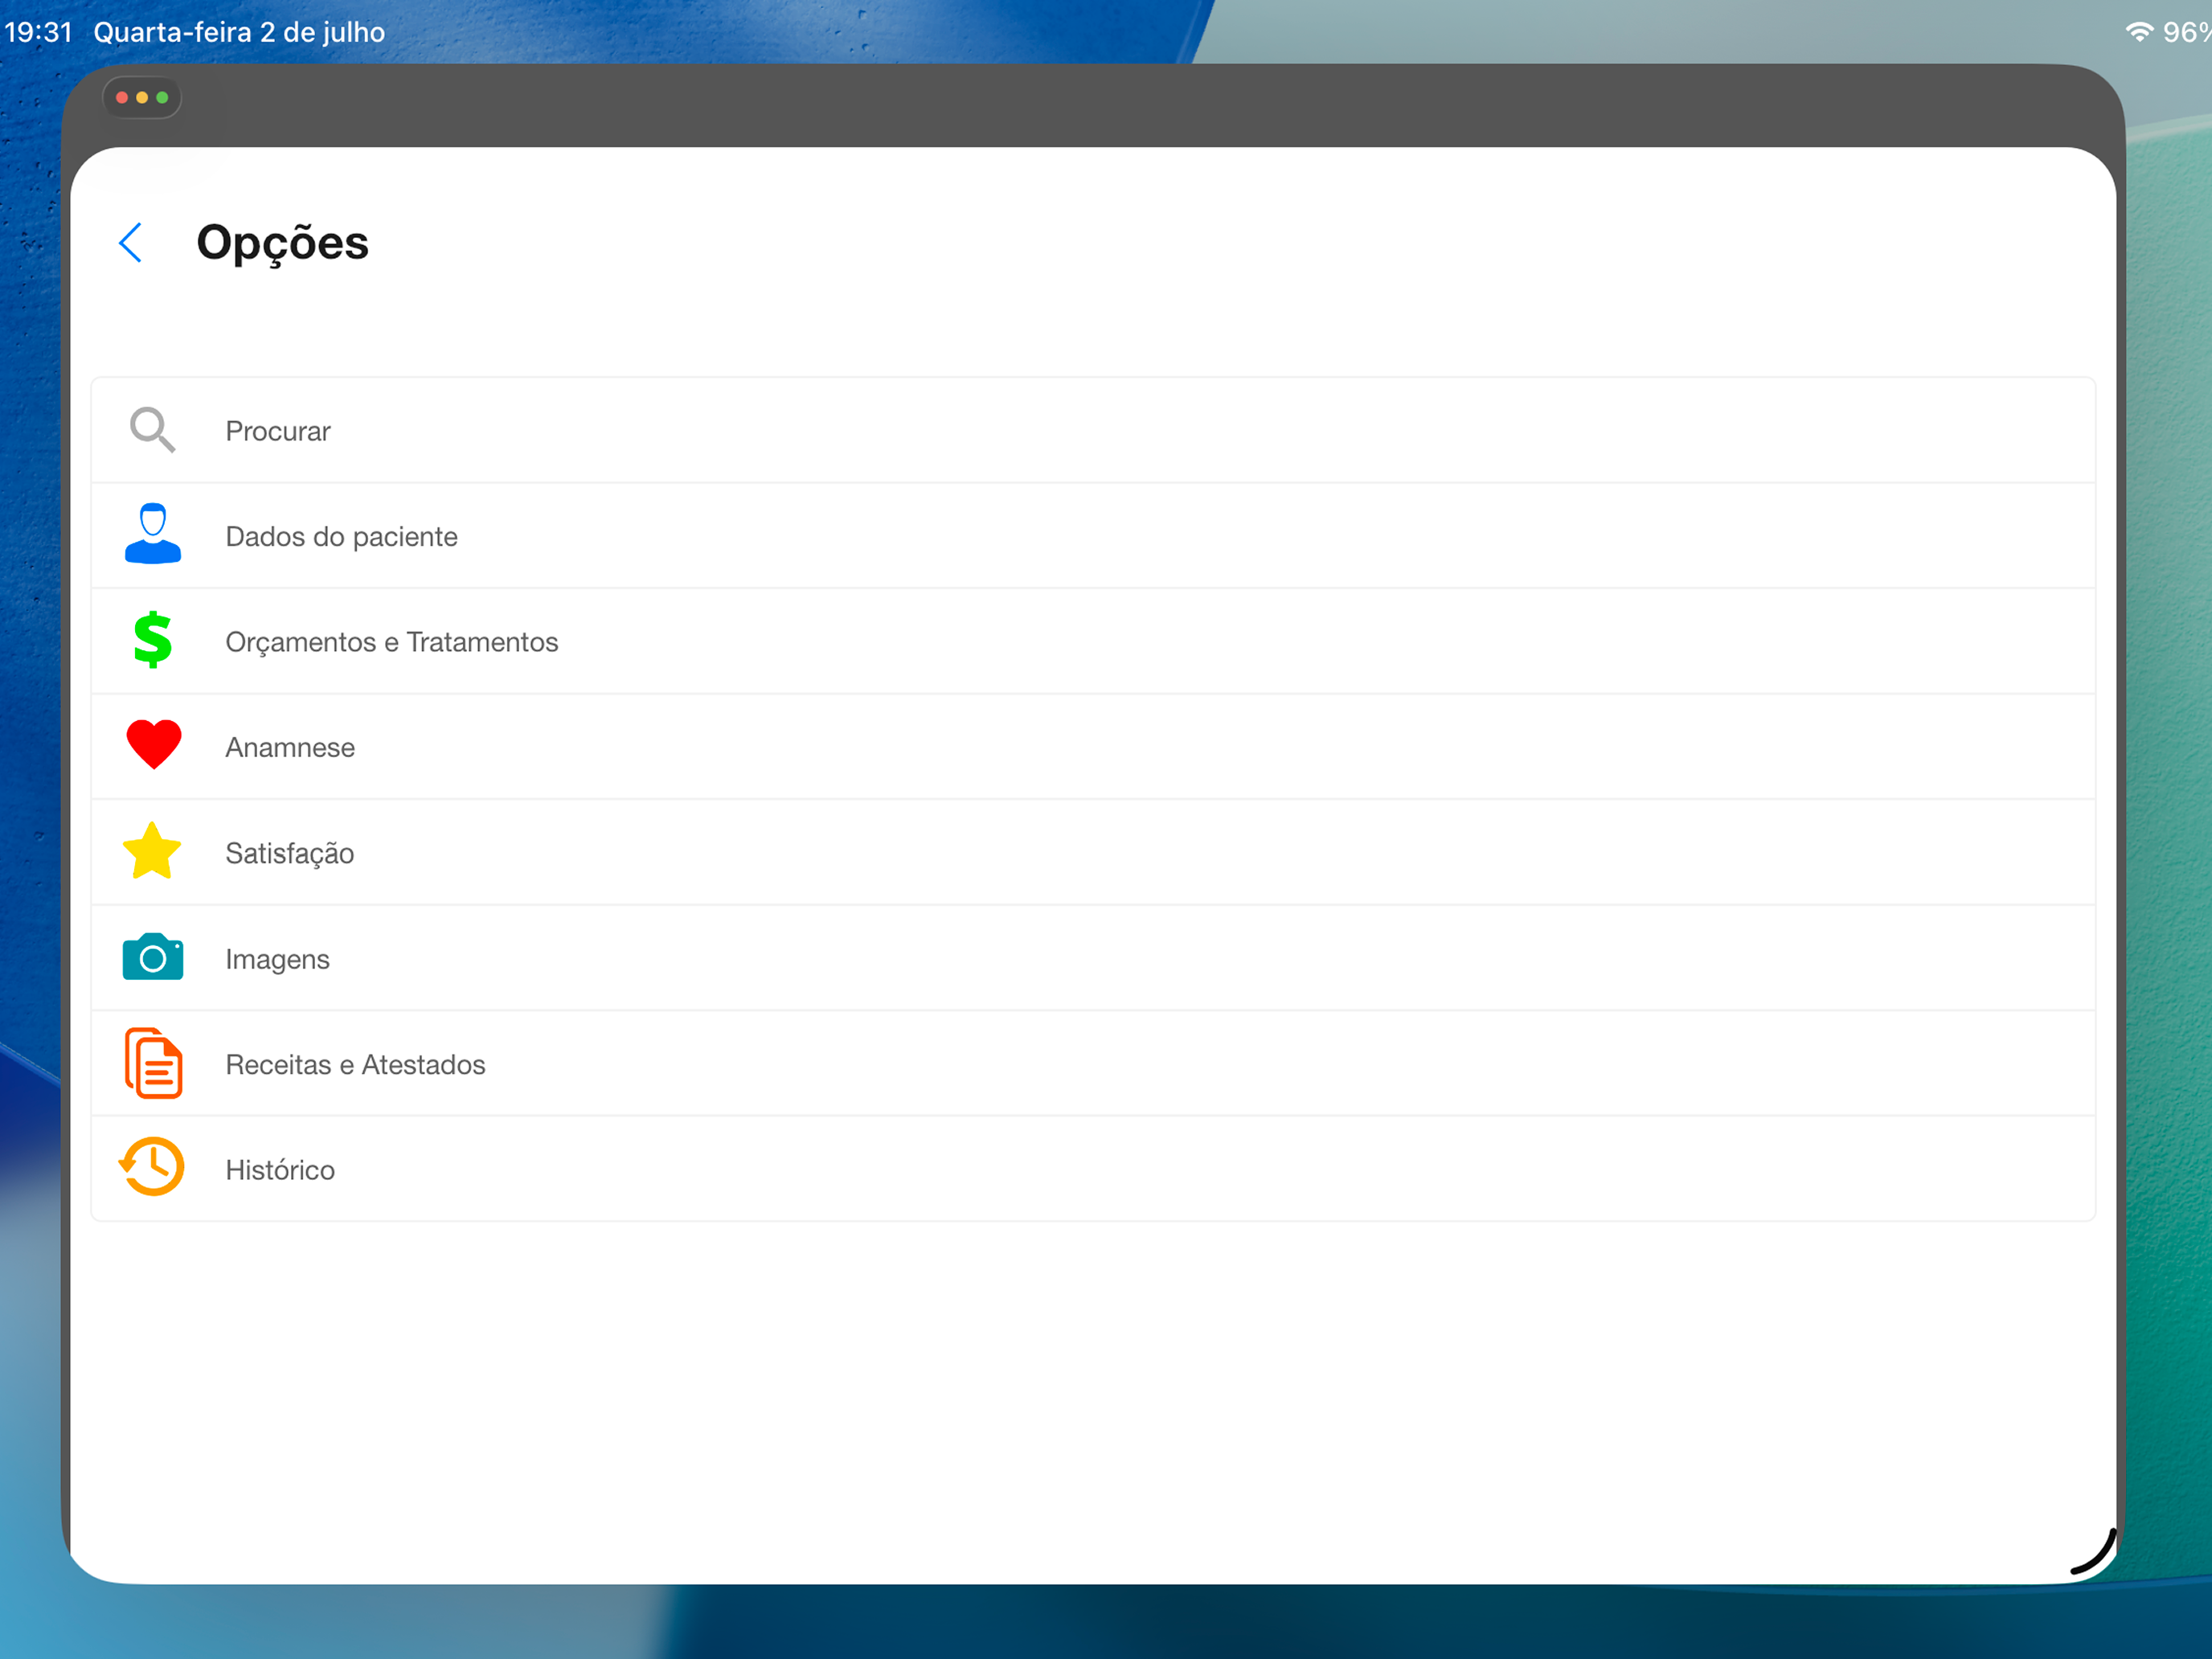Select the Anamnese entry
This screenshot has height=1659, width=2212.
coord(1093,748)
